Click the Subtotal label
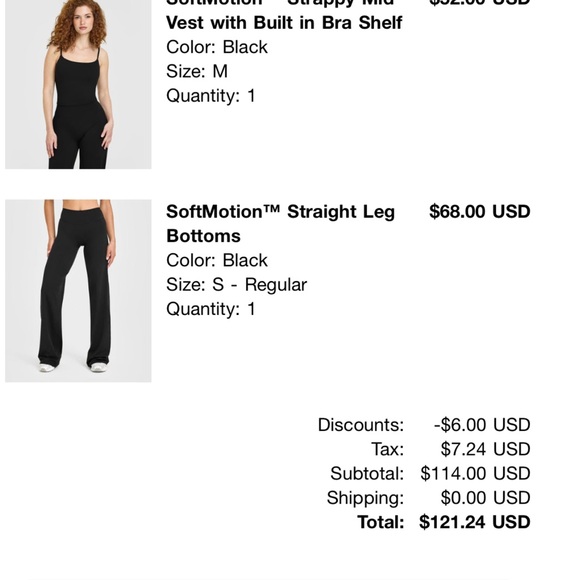 pyautogui.click(x=367, y=473)
